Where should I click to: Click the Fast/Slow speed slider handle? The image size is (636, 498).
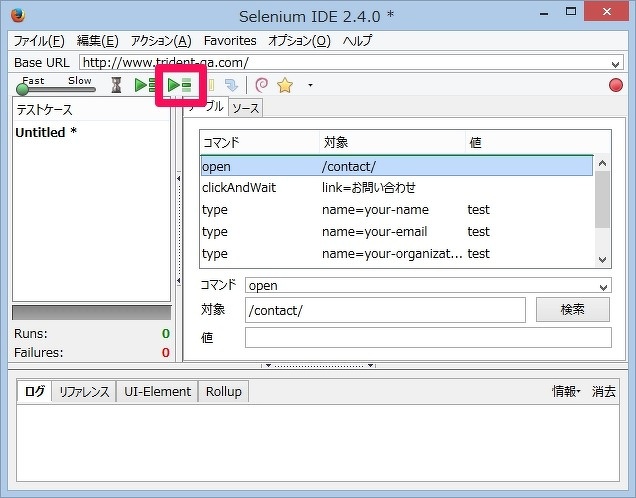22,90
